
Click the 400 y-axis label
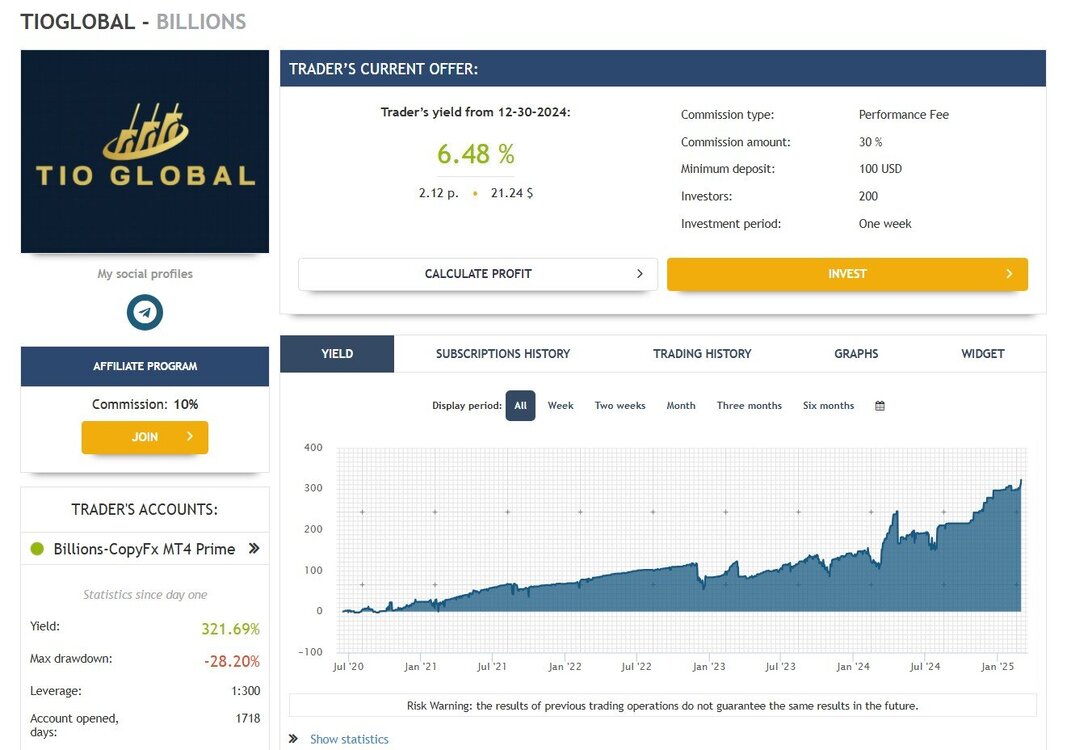[x=313, y=447]
